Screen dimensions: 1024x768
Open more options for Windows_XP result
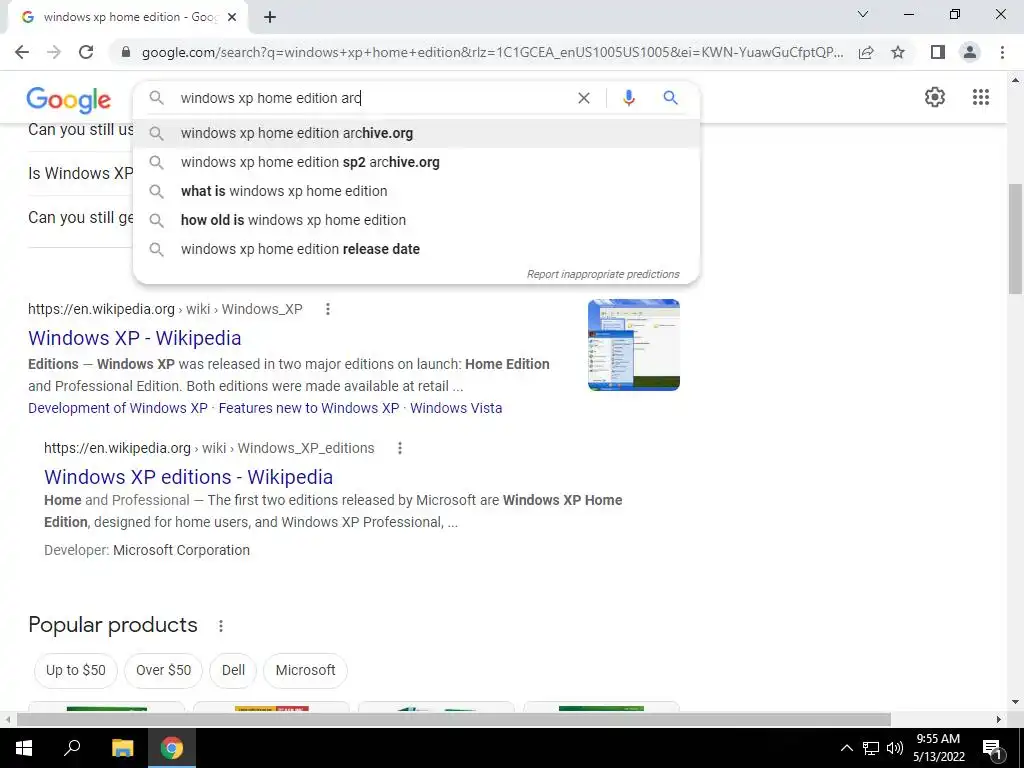click(x=328, y=309)
